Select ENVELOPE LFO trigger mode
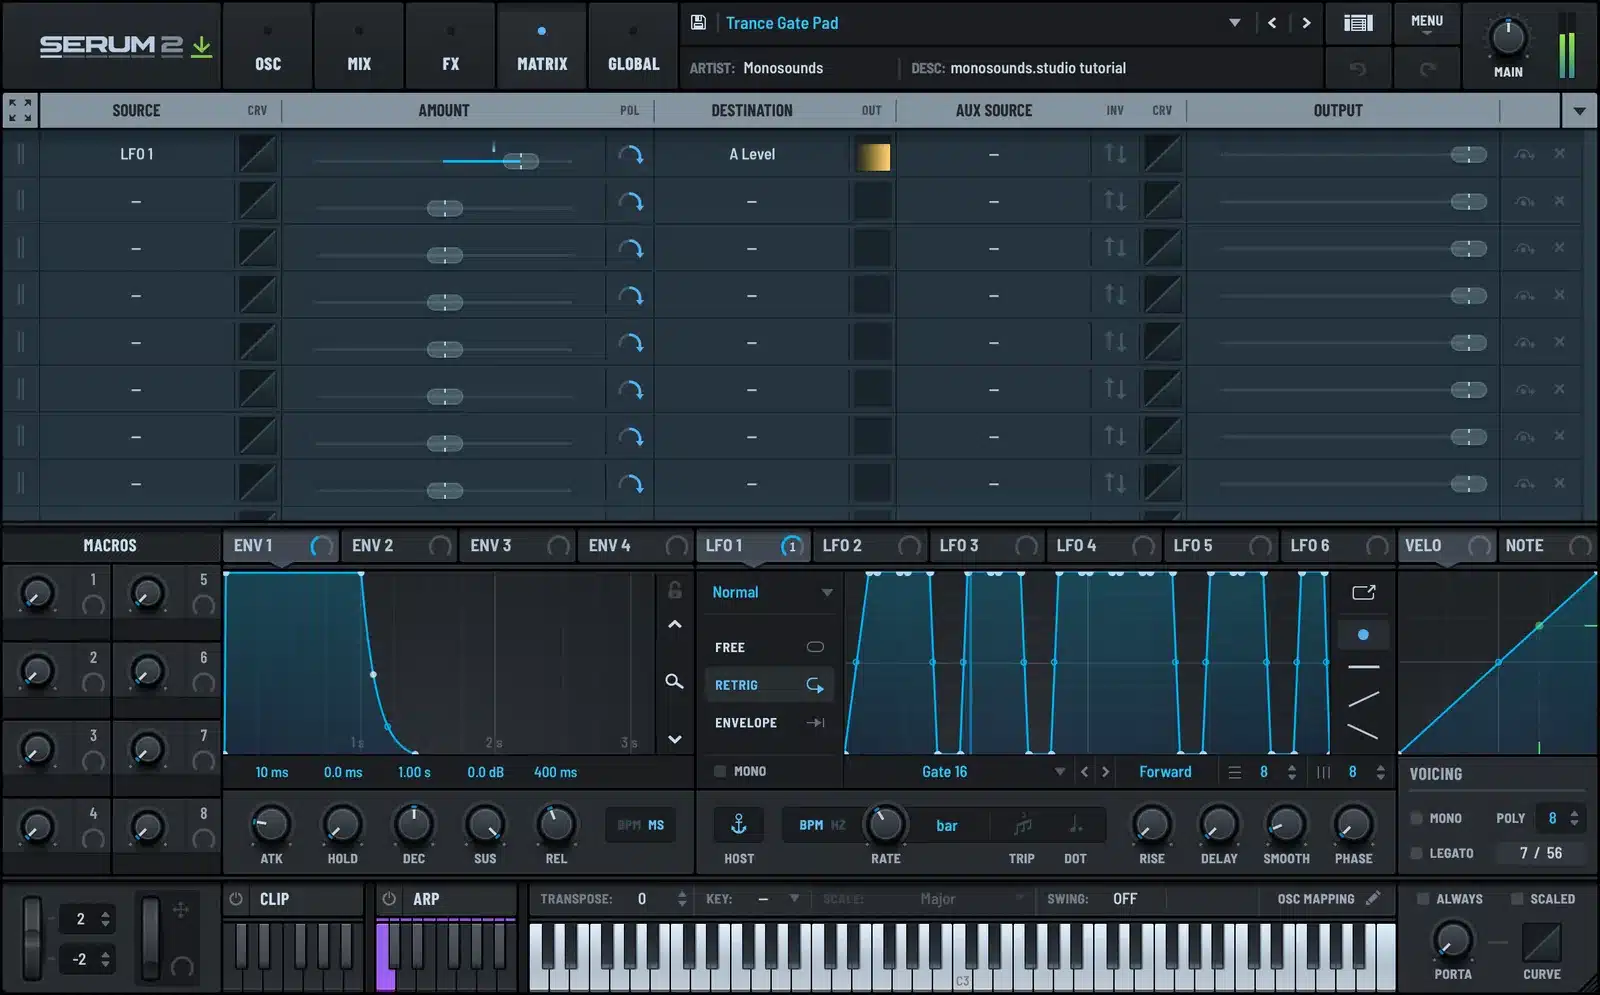Screen dimensions: 1600x995 click(769, 722)
